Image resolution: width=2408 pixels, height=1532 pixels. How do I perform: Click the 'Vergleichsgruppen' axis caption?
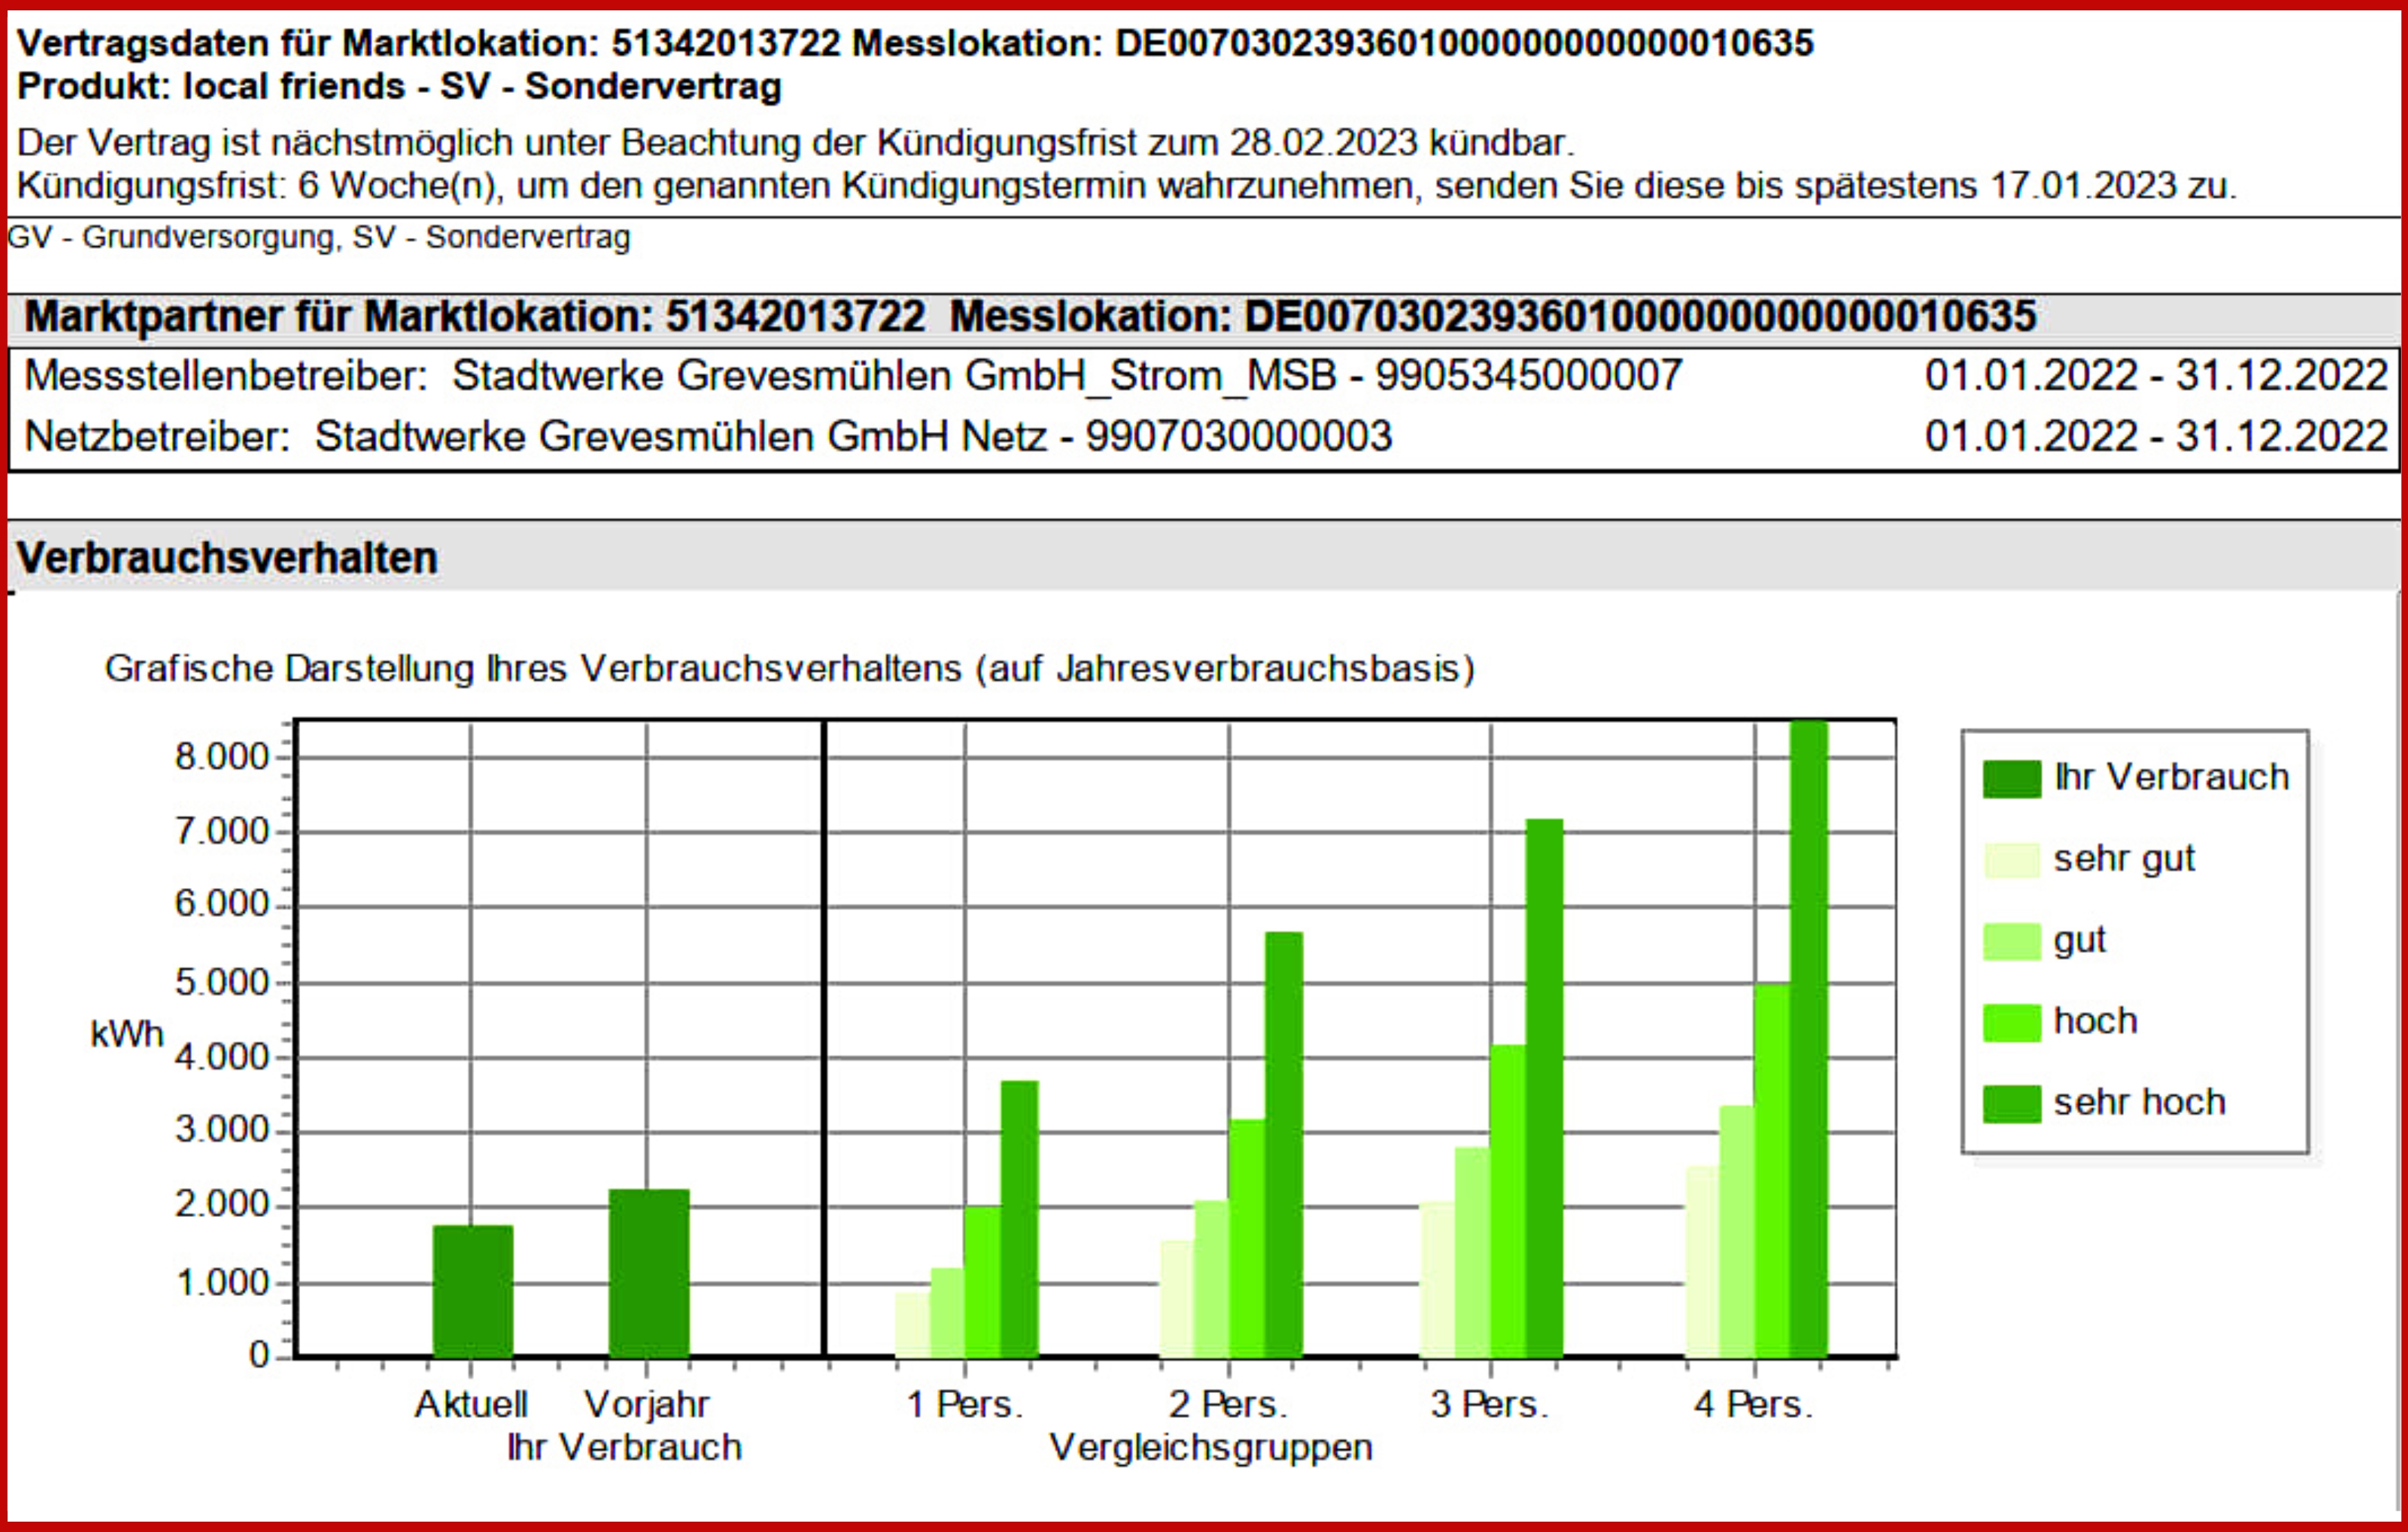point(1210,1447)
